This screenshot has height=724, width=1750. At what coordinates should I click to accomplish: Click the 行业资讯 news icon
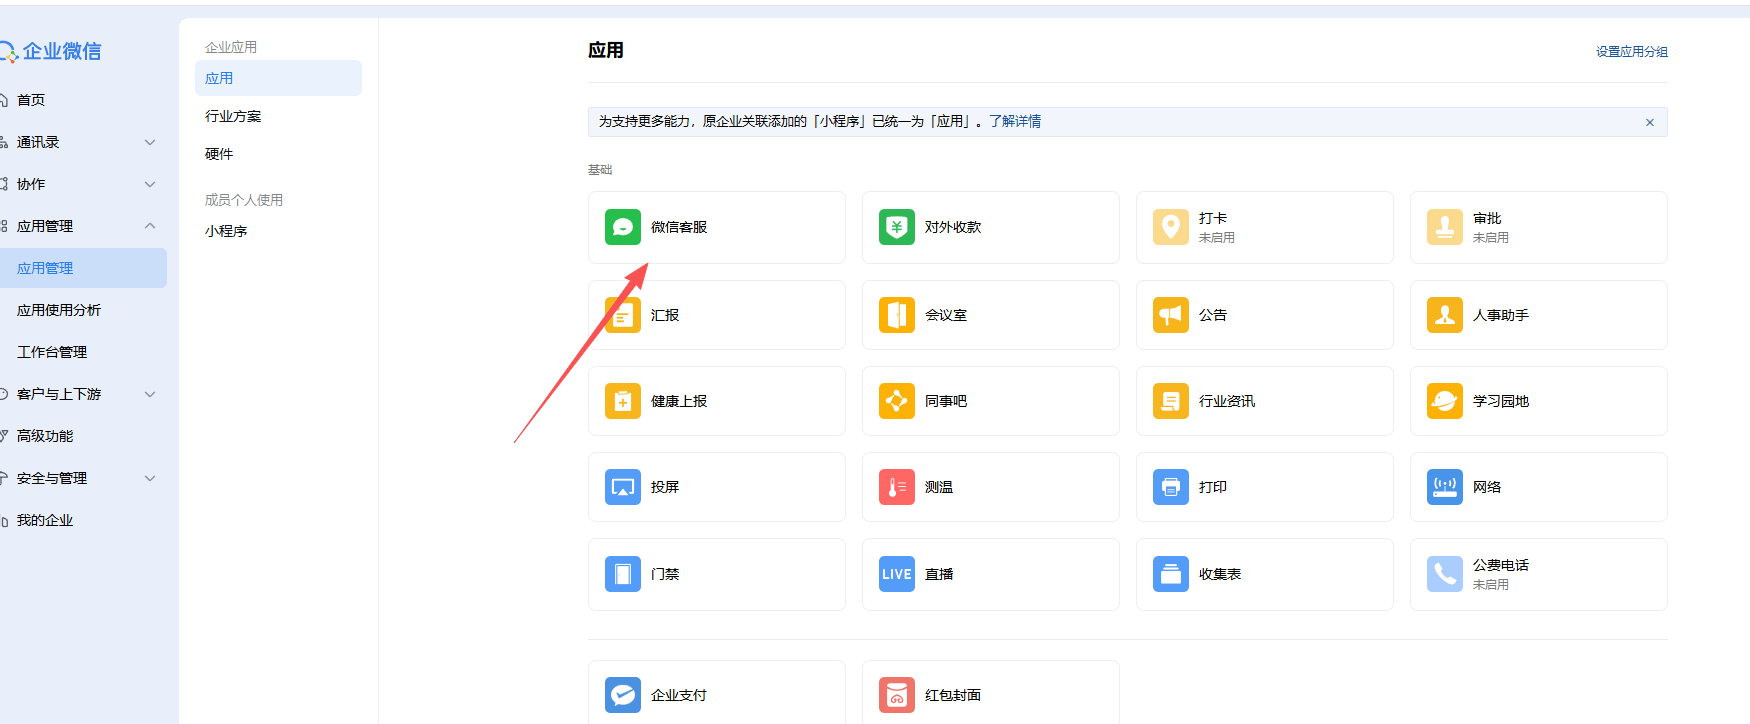(x=1171, y=401)
